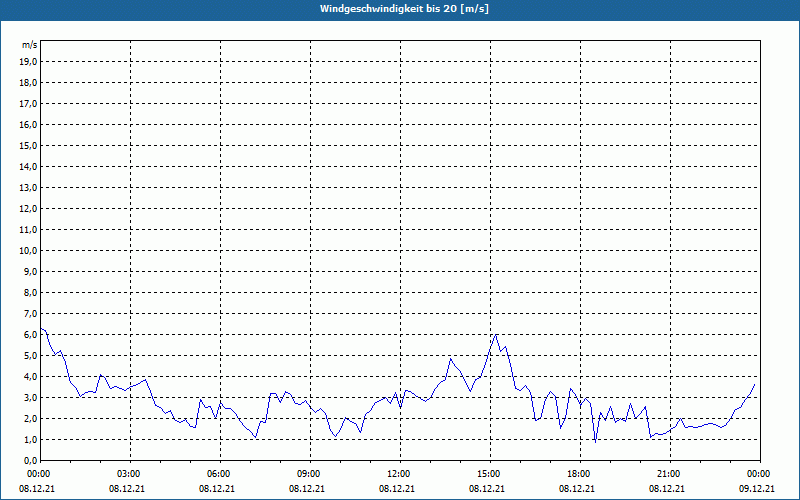Viewport: 800px width, 500px height.
Task: Select the 19,0 y-axis label
Action: [29, 61]
